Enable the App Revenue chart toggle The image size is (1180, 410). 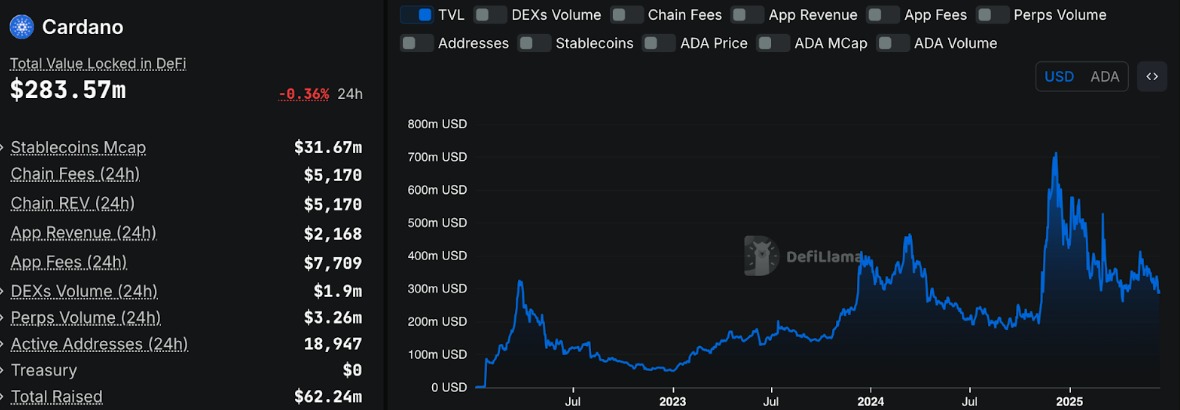[748, 14]
